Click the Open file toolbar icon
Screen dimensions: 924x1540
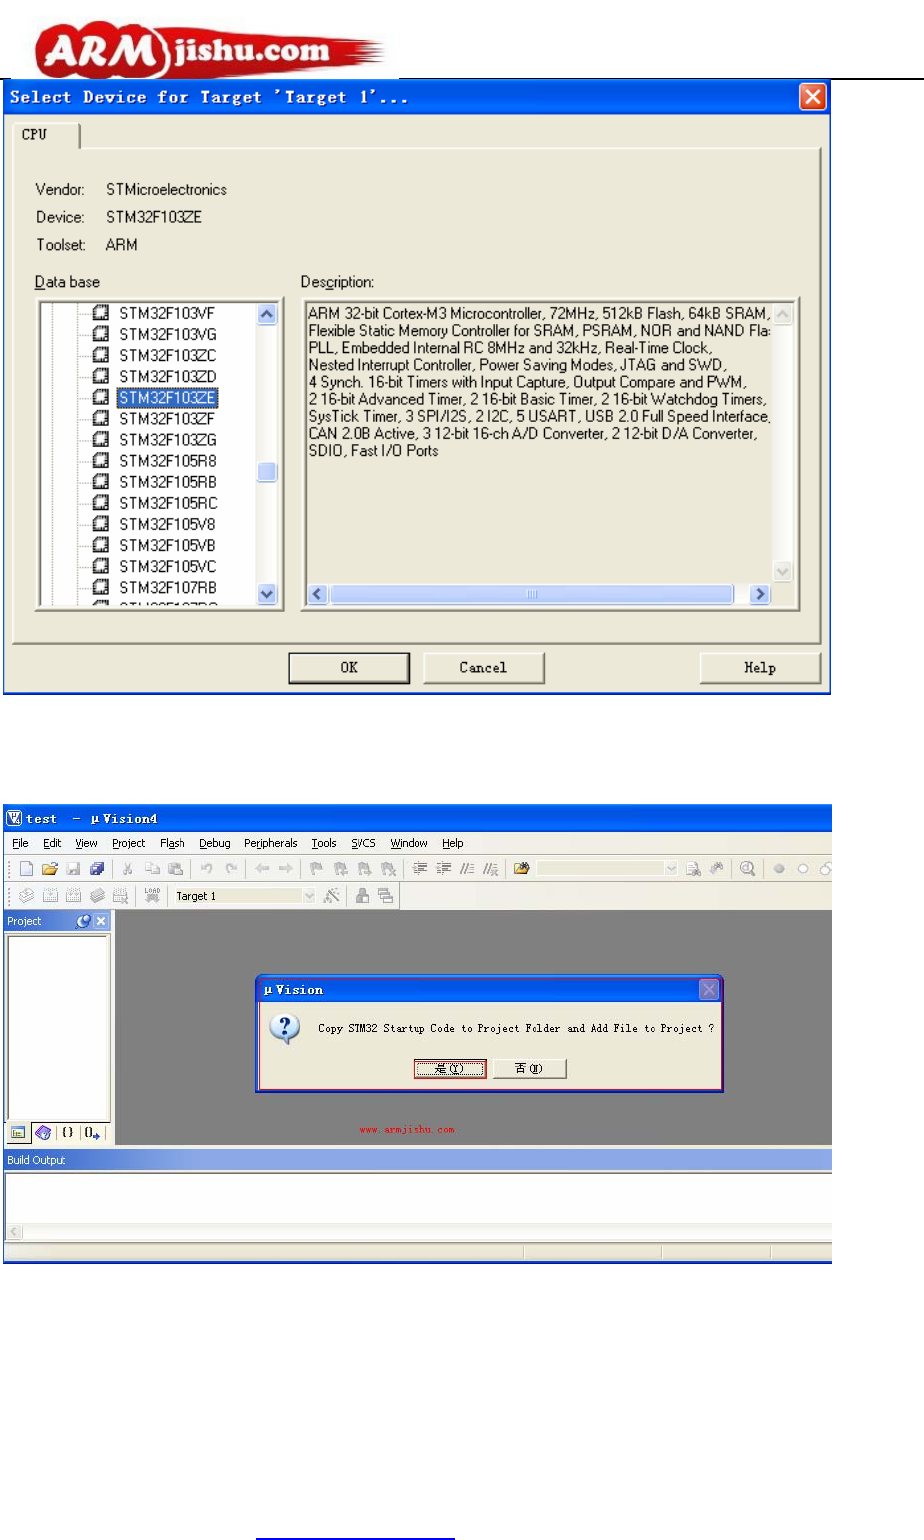coord(50,869)
